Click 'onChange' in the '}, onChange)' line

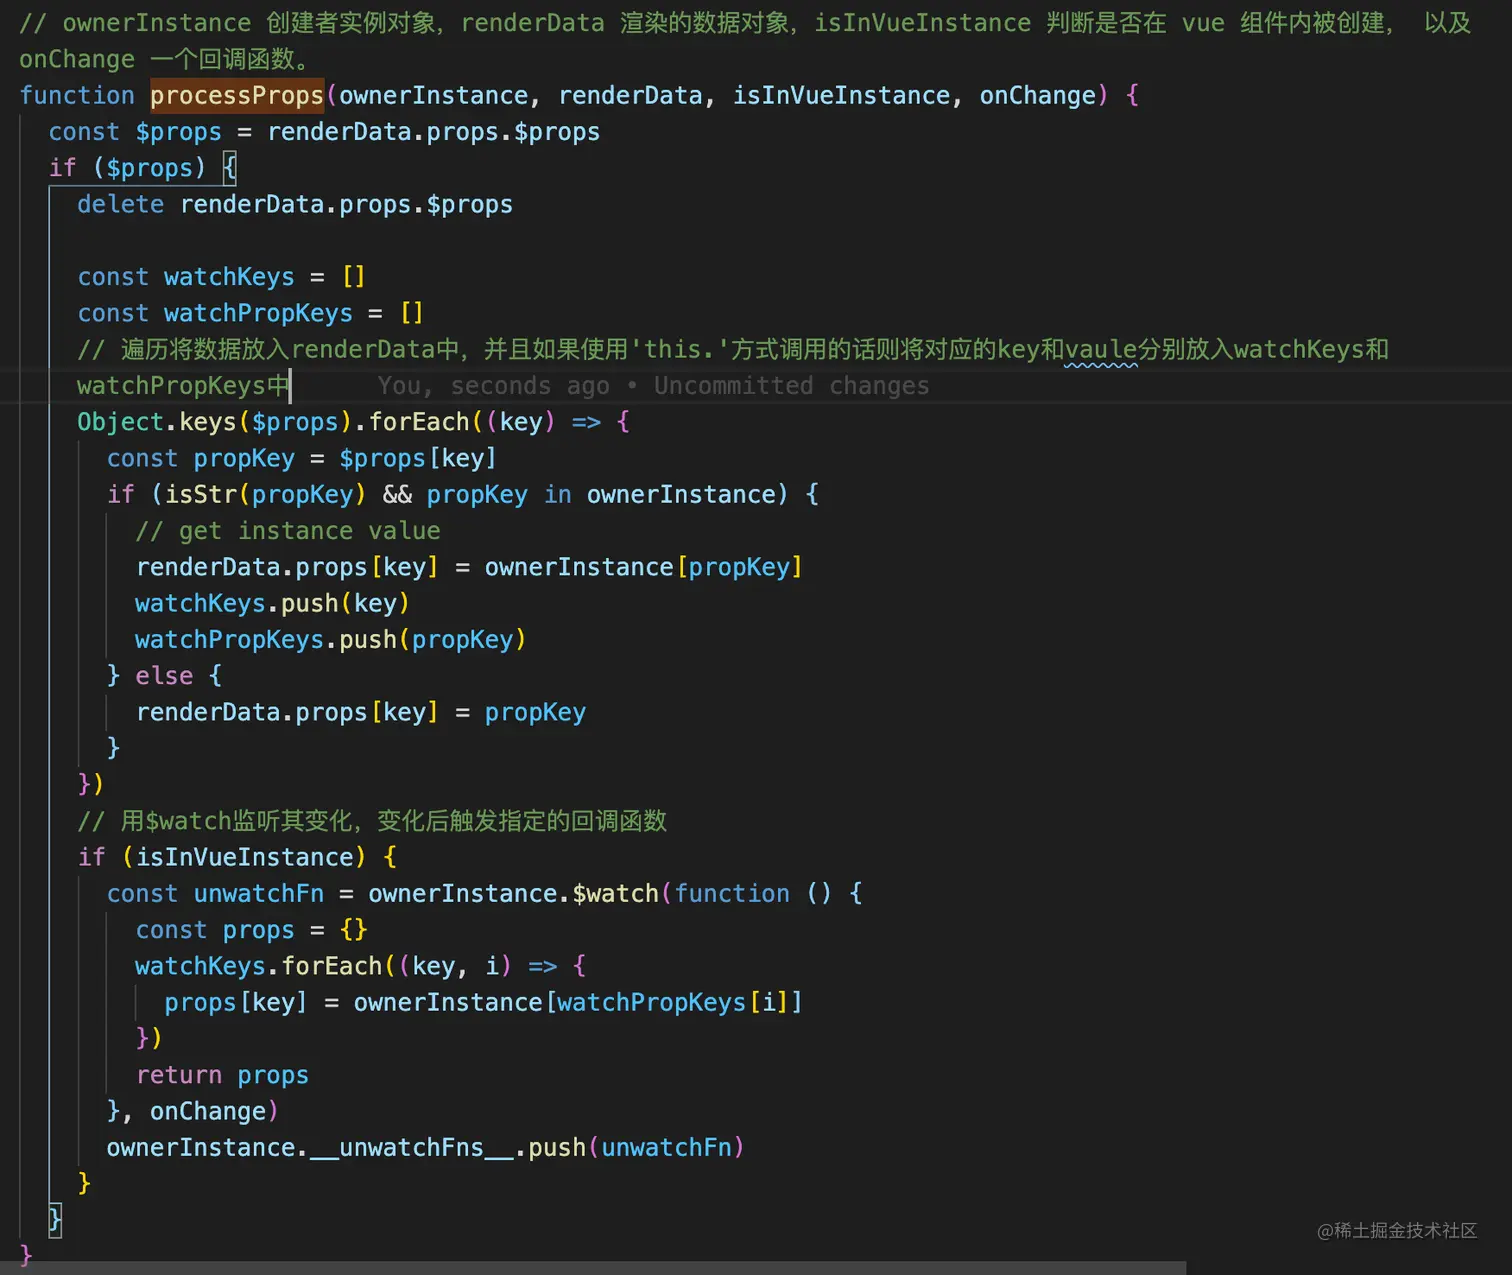208,1112
